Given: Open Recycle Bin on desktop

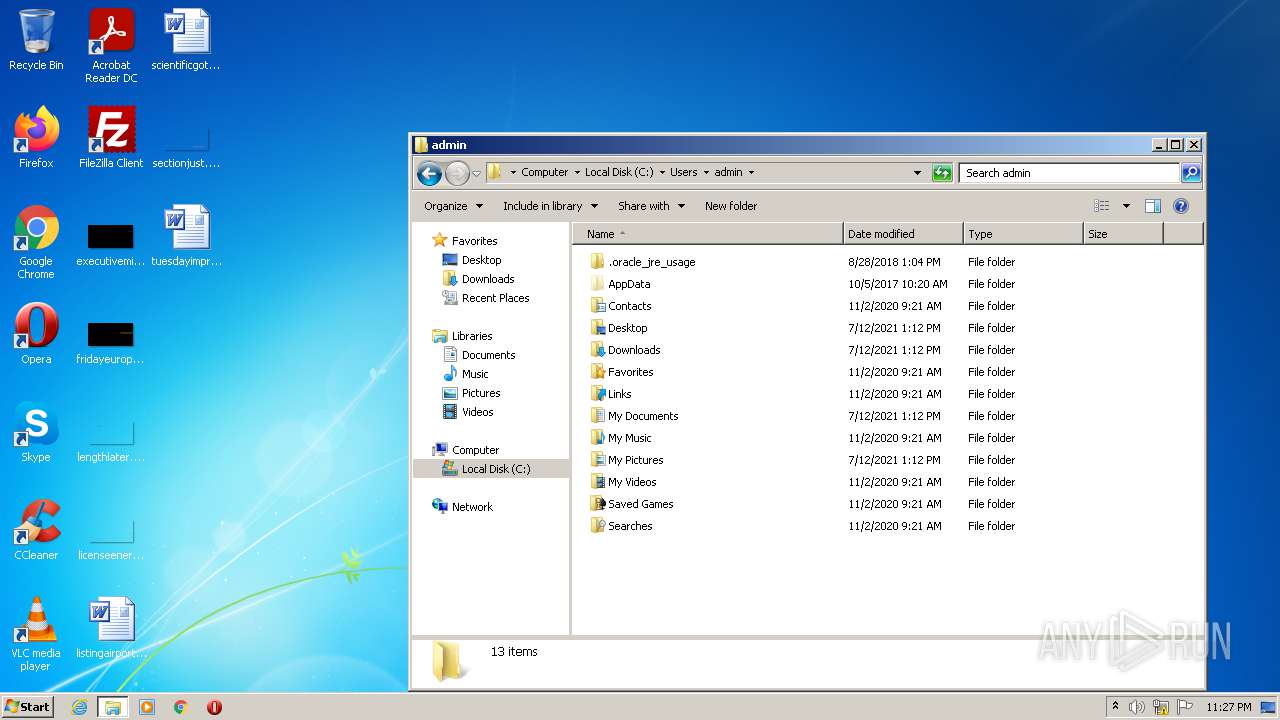Looking at the screenshot, I should pyautogui.click(x=36, y=41).
